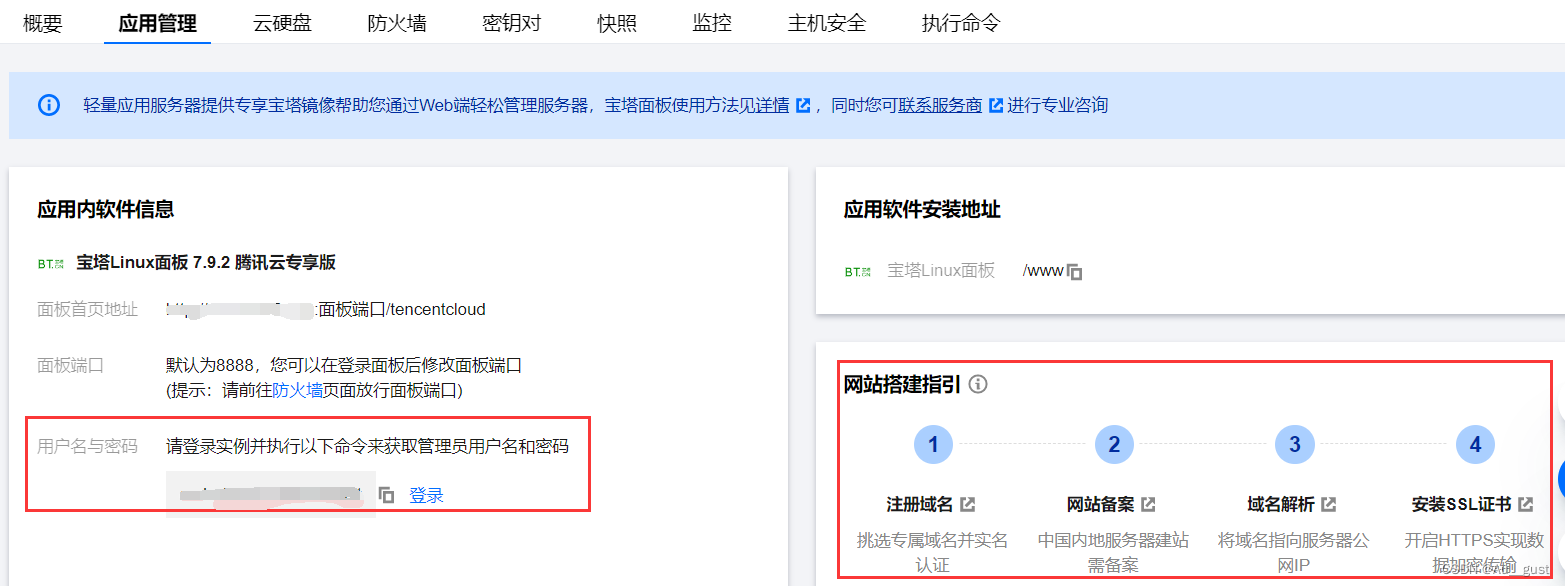
Task: Open the 见详情 link in banner
Action: (x=765, y=105)
